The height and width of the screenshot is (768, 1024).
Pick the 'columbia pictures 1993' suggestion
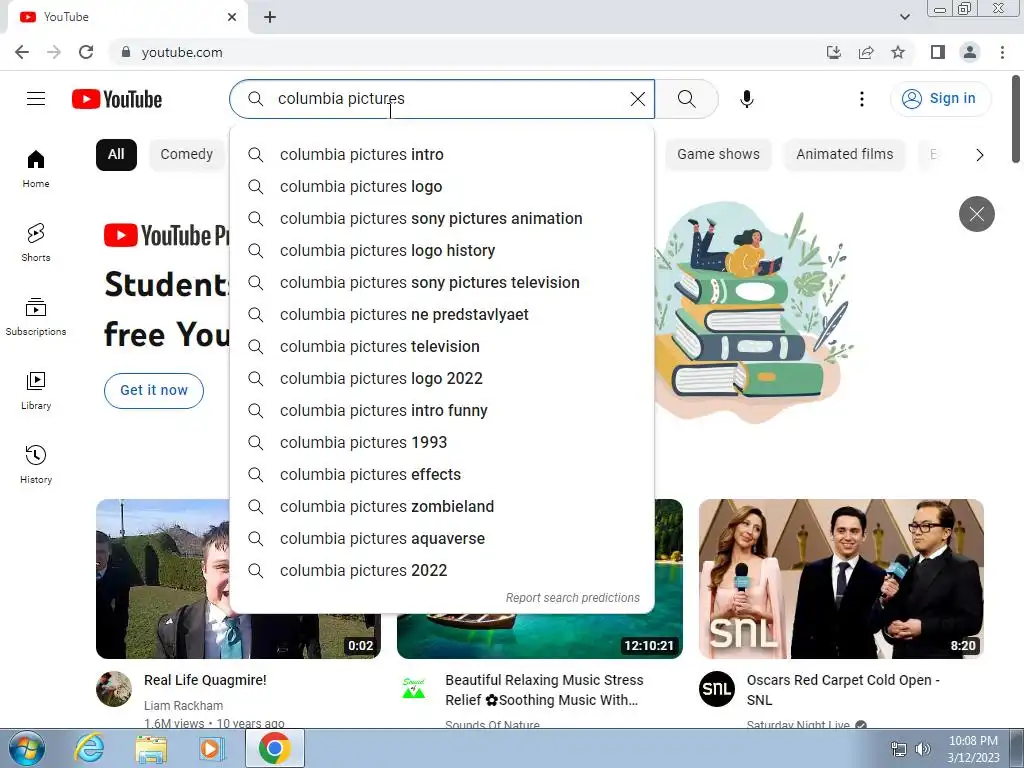[442, 443]
